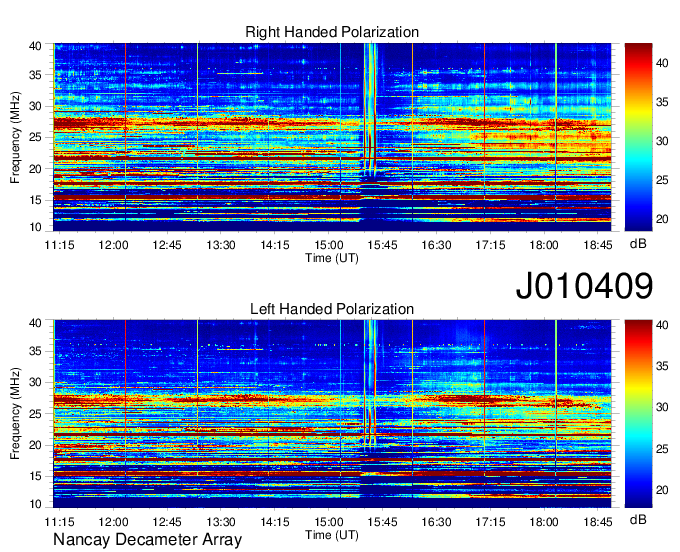This screenshot has width=680, height=552.
Task: Click the 20 value on top colorbar scale
Action: pyautogui.click(x=662, y=219)
